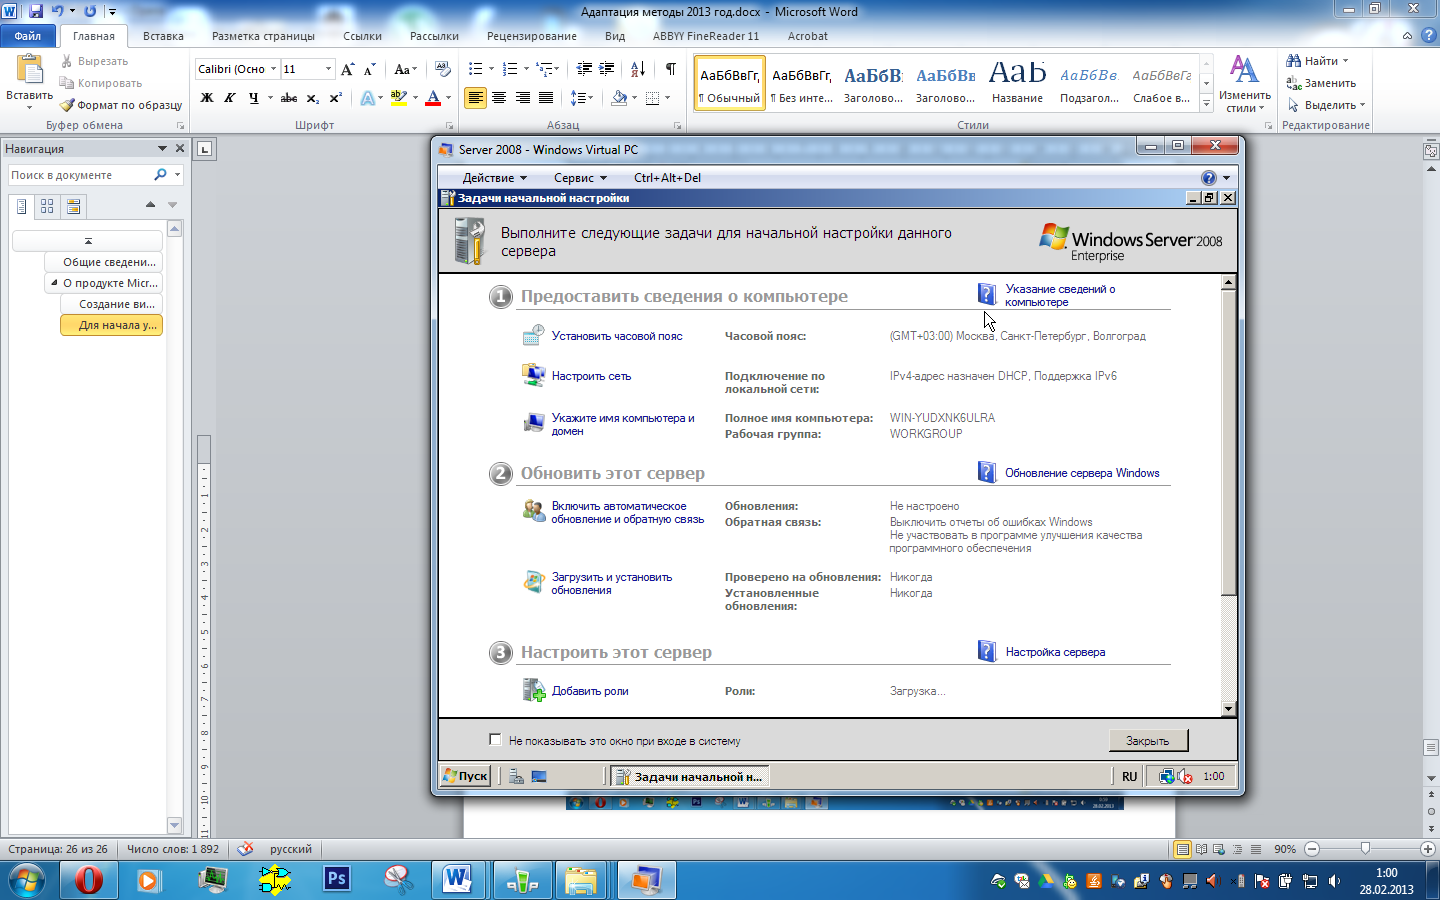Image resolution: width=1440 pixels, height=900 pixels.
Task: Increase font size with grow font icon
Action: pos(347,69)
